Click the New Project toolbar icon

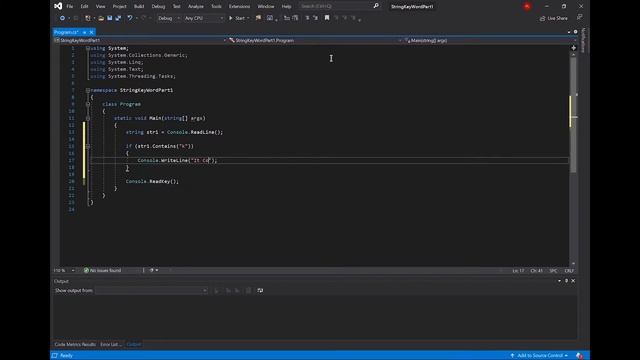88,18
